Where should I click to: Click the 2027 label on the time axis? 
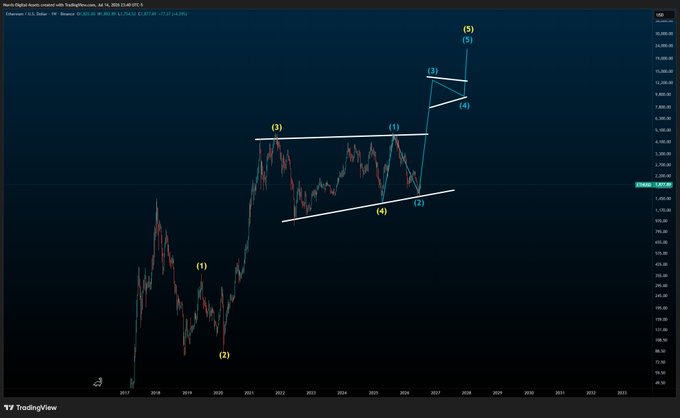[435, 393]
